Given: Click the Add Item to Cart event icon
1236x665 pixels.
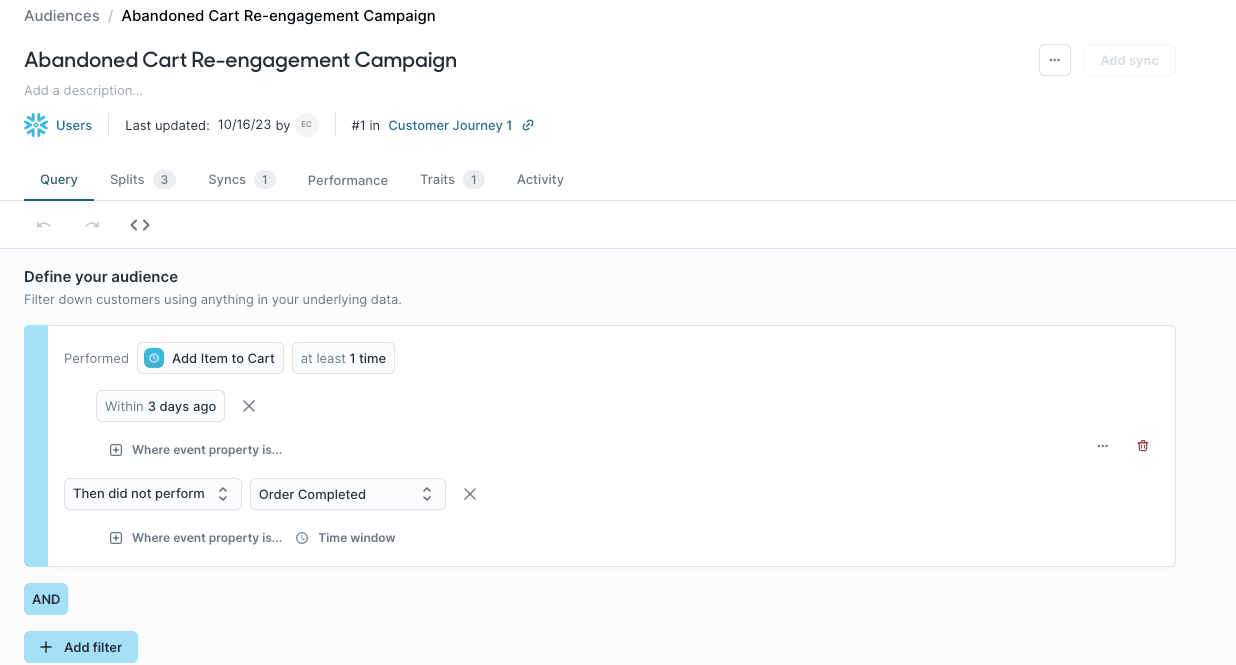Looking at the screenshot, I should [x=153, y=357].
